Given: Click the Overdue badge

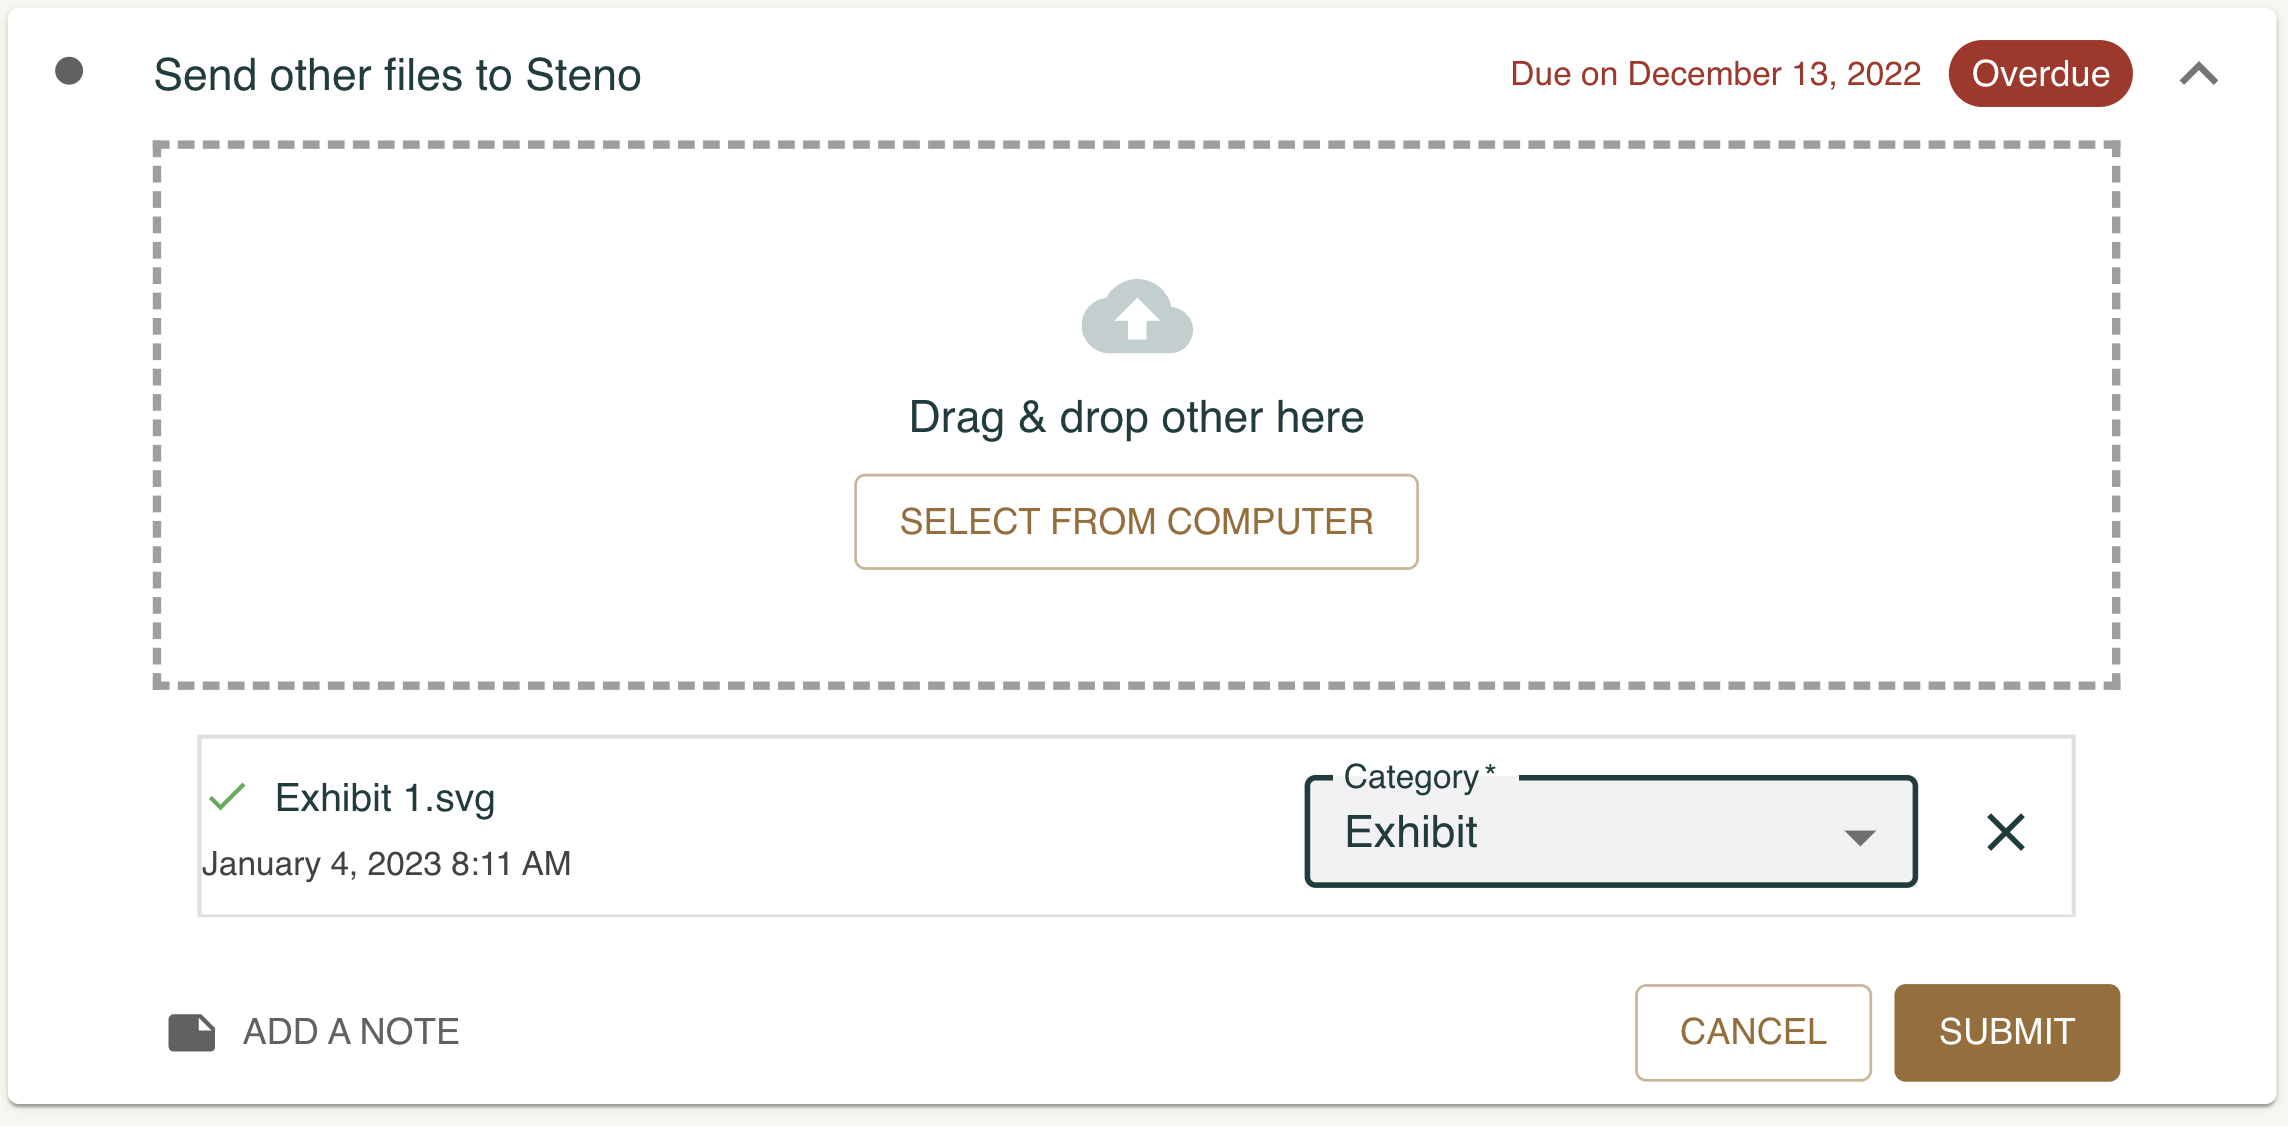Looking at the screenshot, I should [x=2040, y=74].
